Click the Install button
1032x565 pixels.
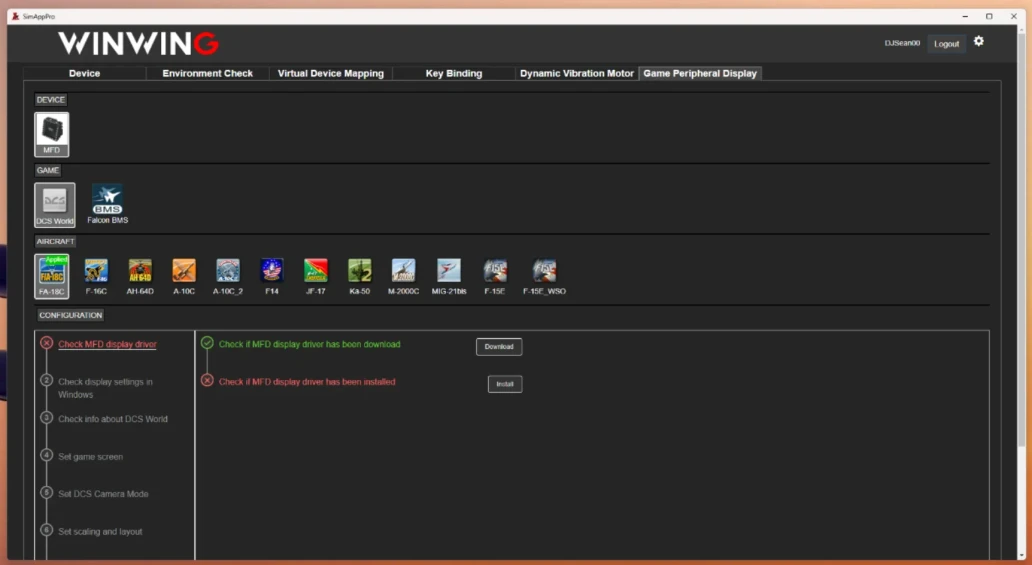click(x=505, y=384)
